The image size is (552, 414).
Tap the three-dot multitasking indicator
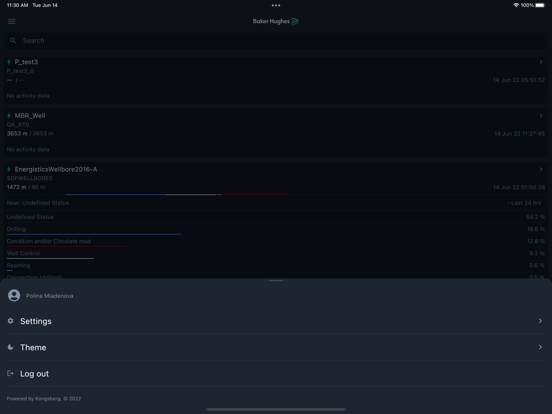(276, 5)
